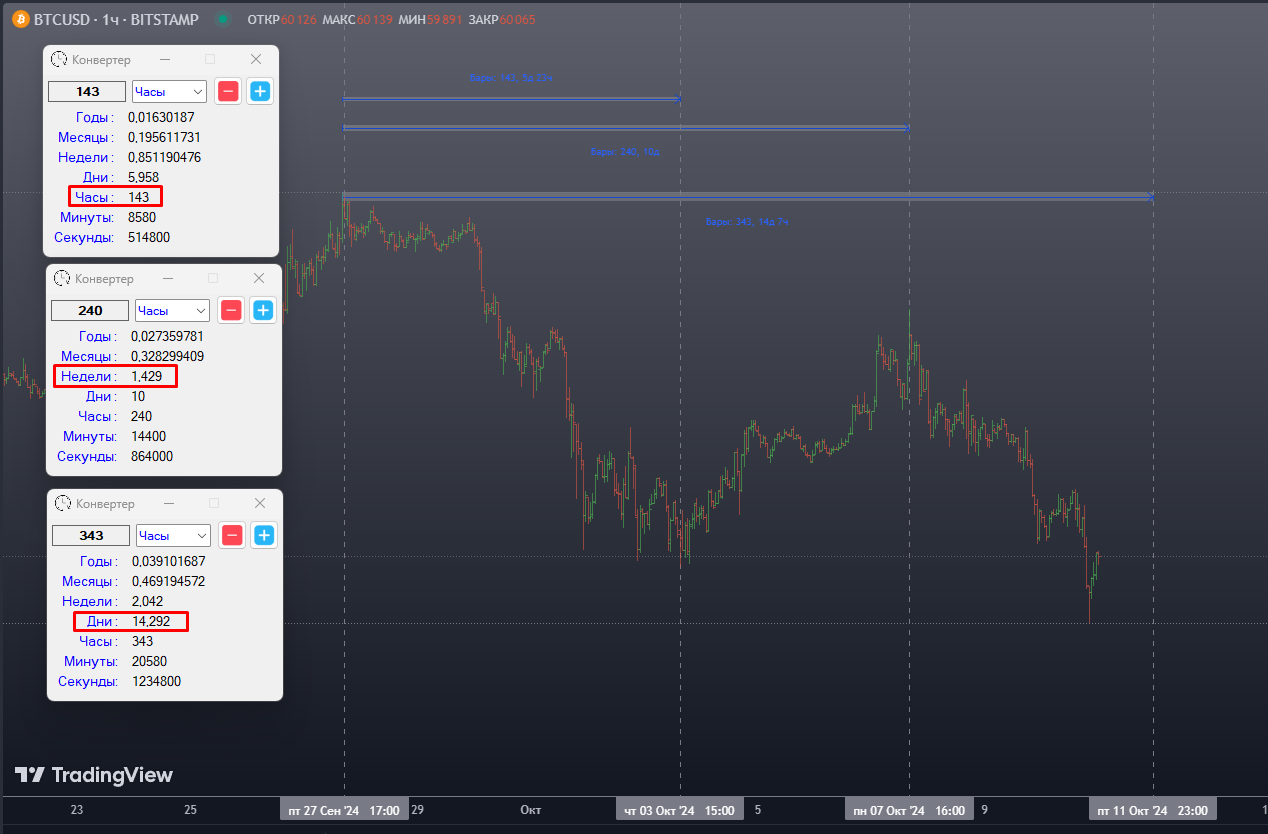Click the Месяцы value 0,328299409

click(x=167, y=356)
